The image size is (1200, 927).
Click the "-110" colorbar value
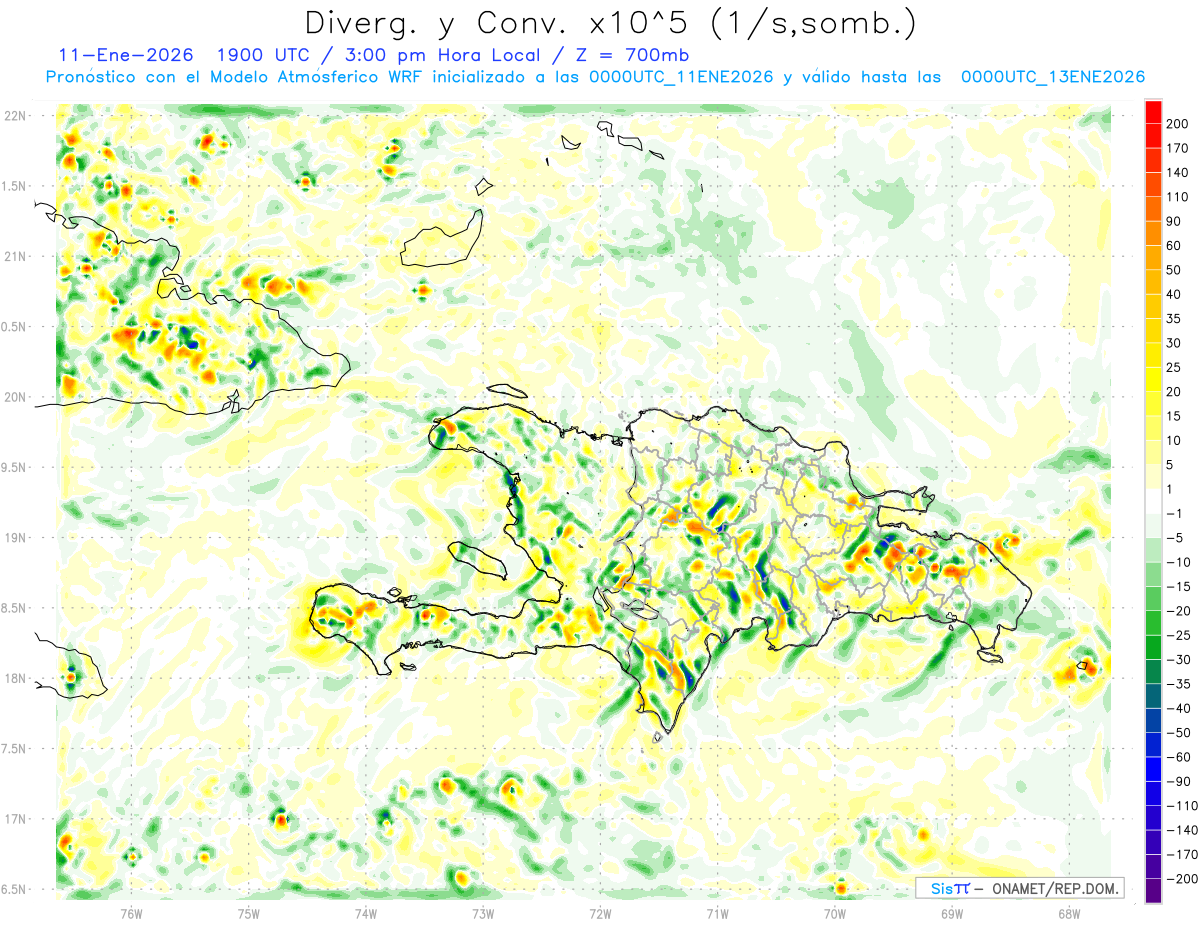tap(1184, 805)
